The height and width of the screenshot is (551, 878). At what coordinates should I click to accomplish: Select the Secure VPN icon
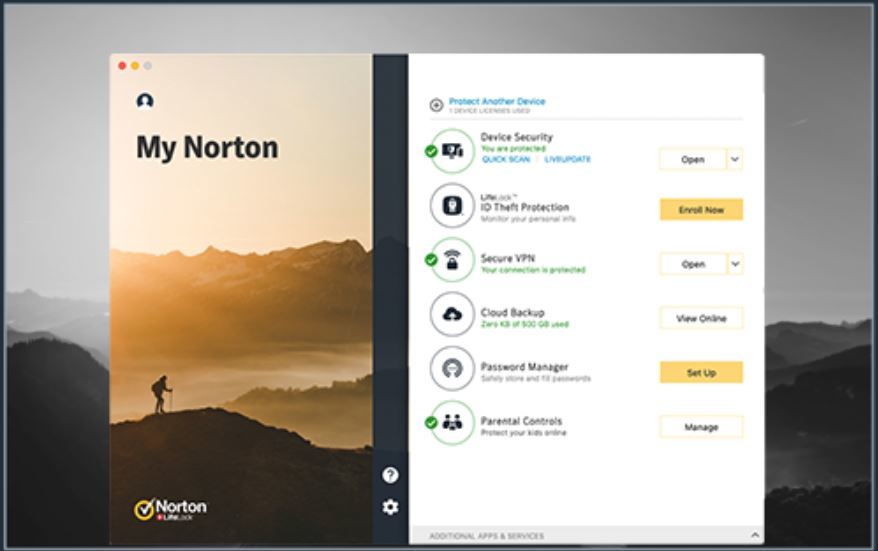452,259
